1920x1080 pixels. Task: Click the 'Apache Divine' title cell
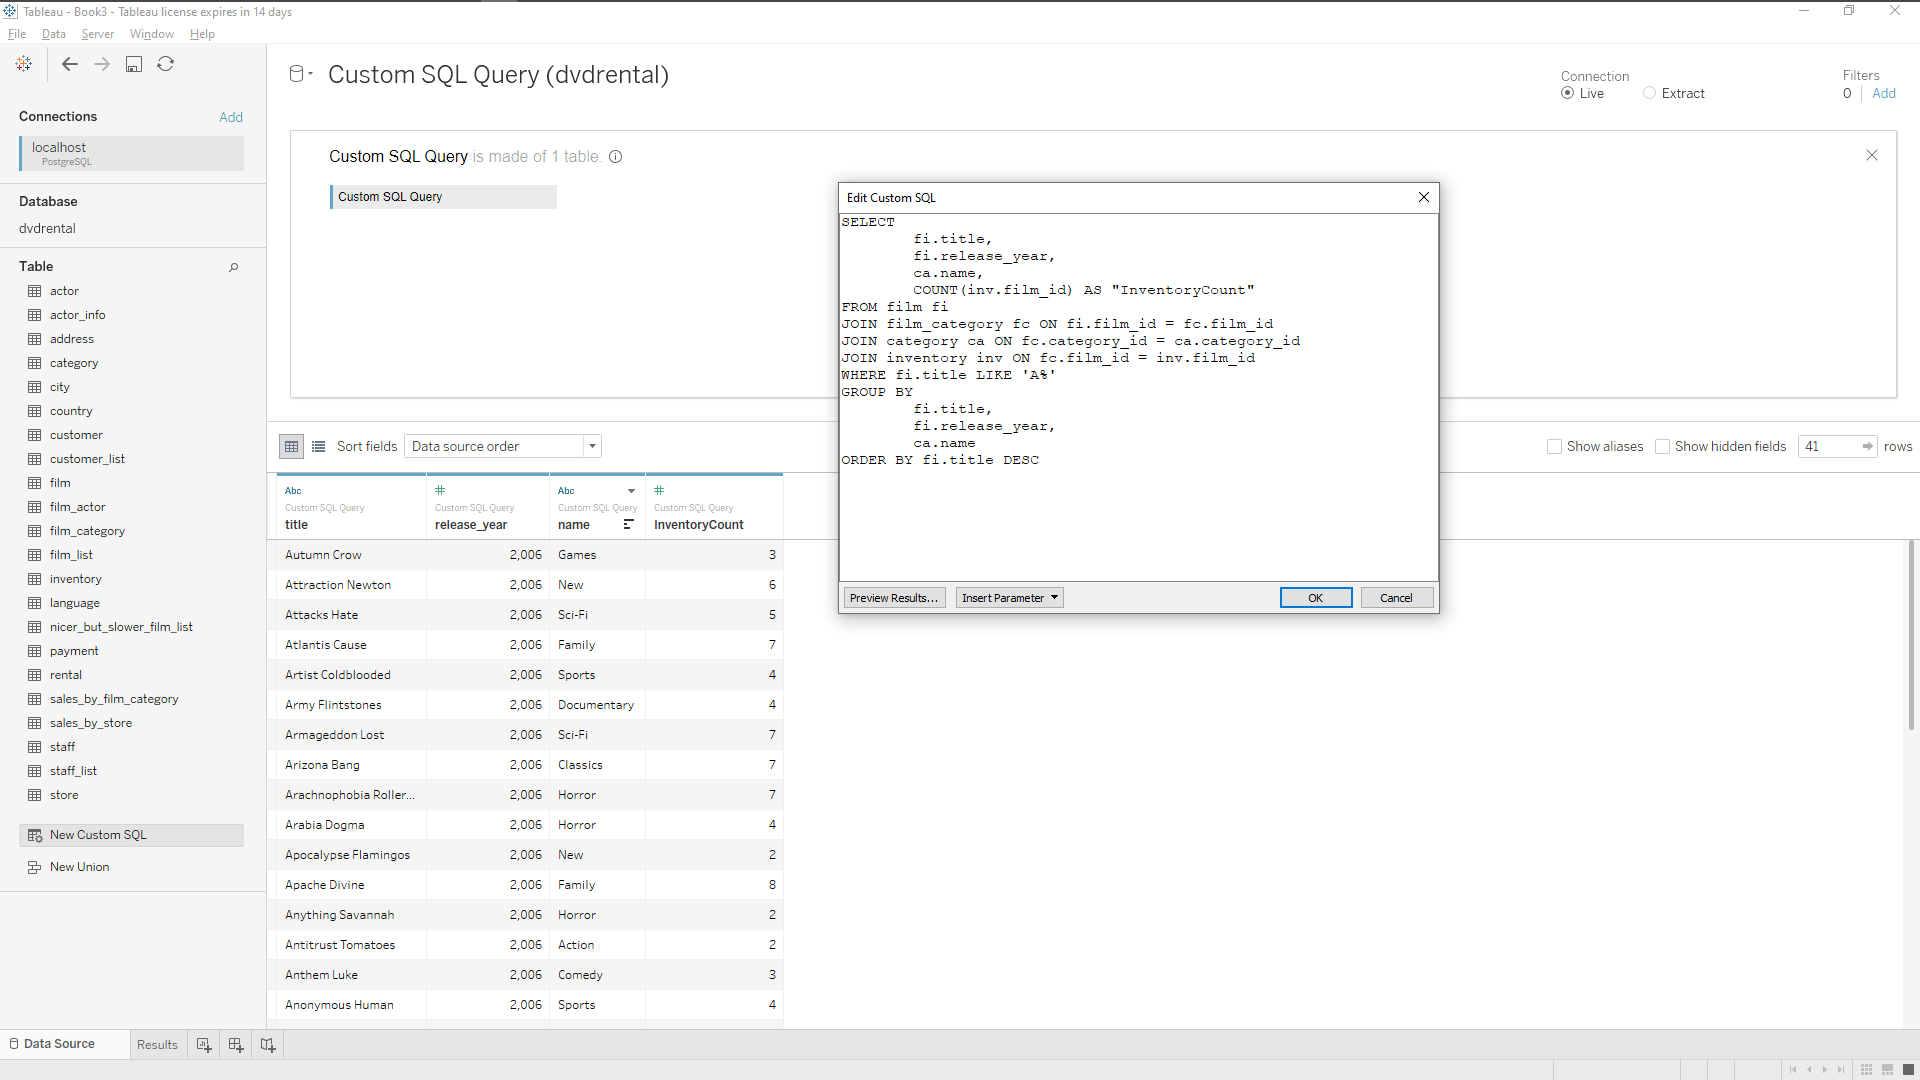(x=351, y=885)
